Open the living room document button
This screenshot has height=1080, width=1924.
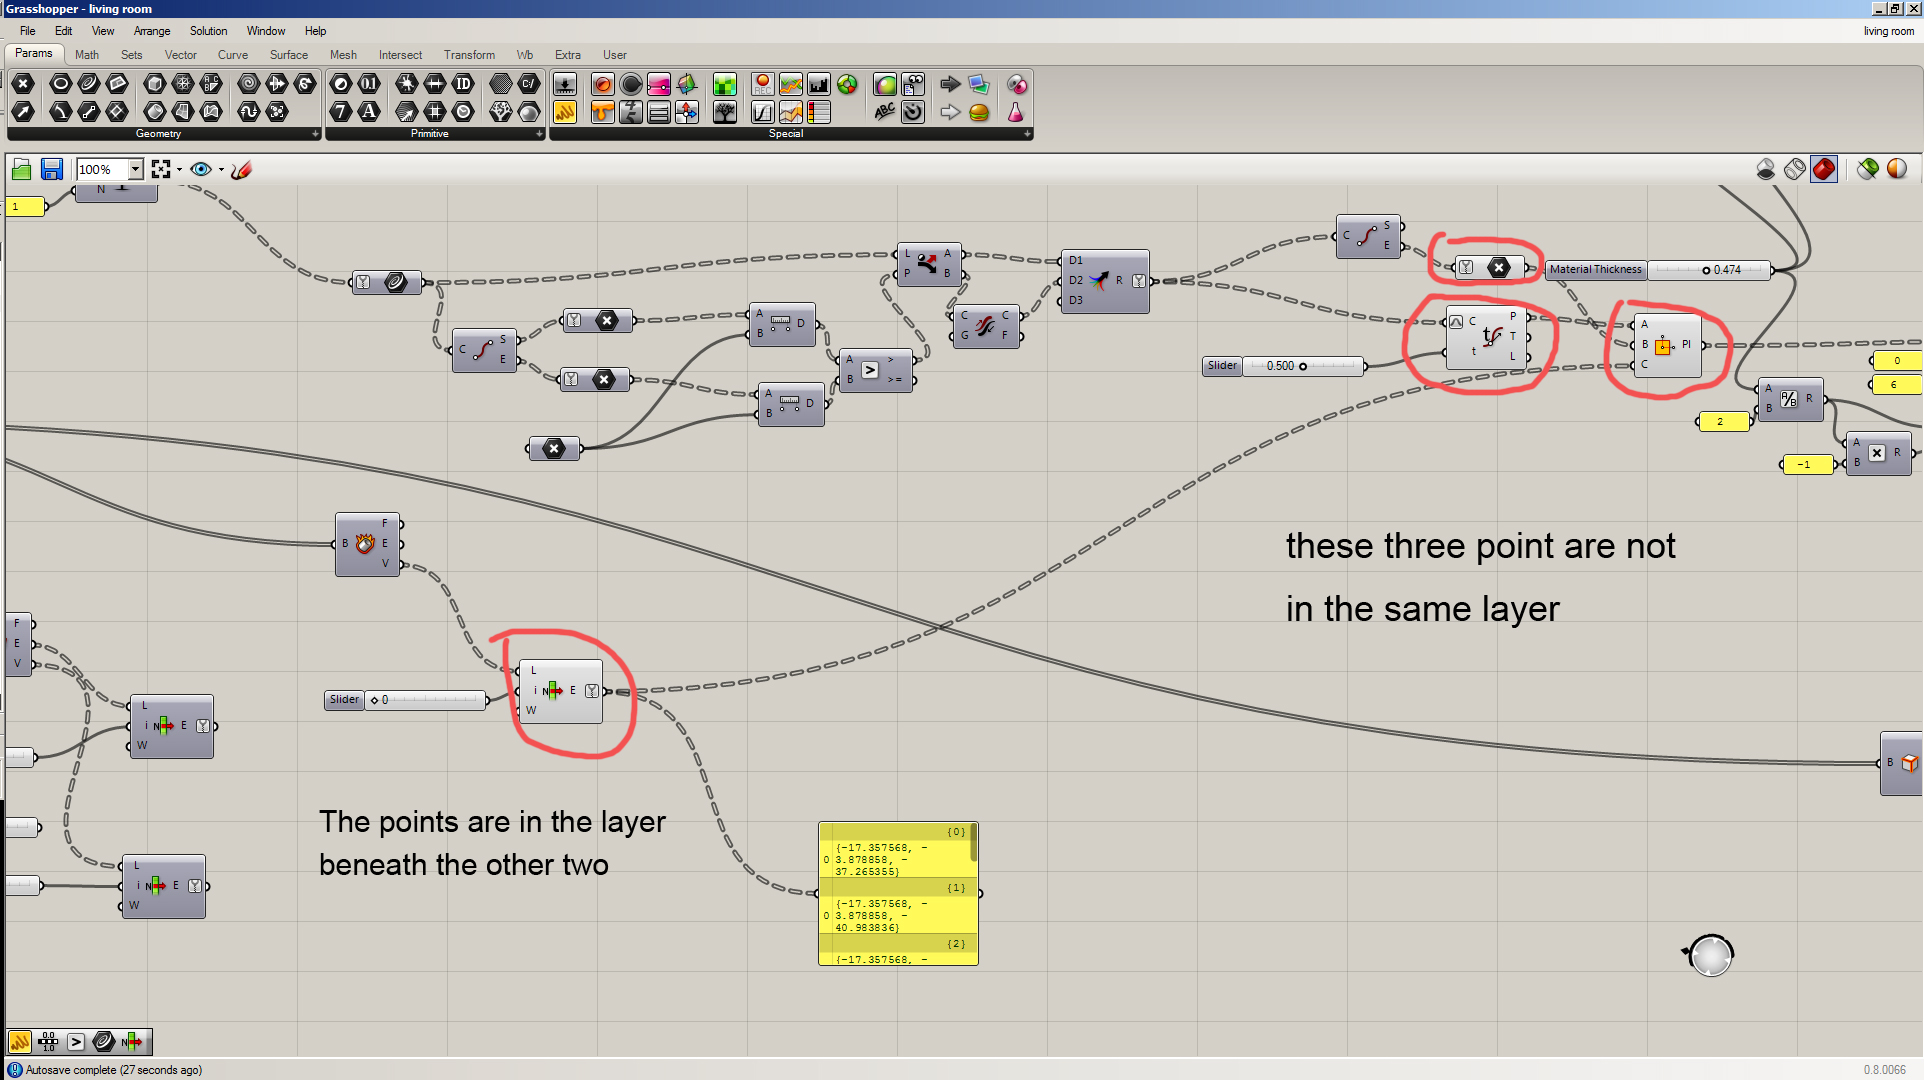coord(1887,31)
